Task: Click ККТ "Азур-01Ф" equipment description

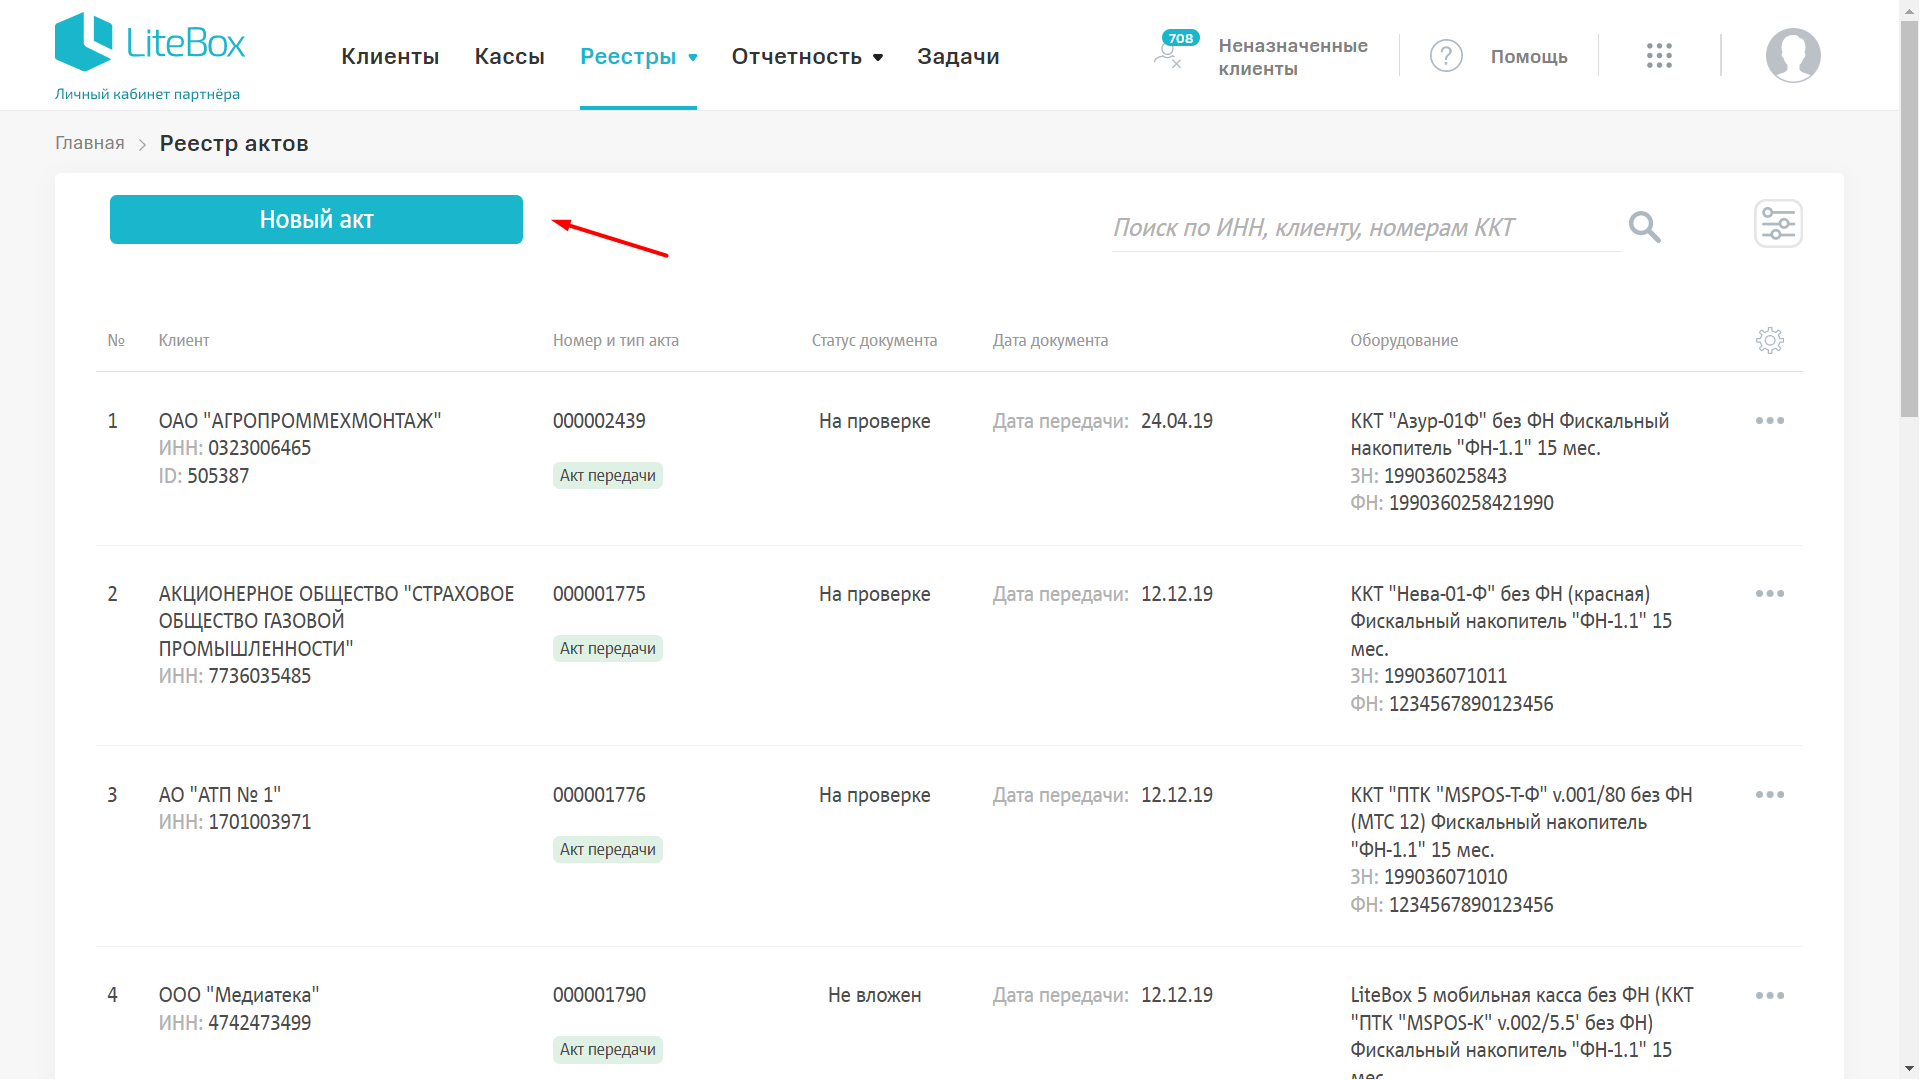Action: pyautogui.click(x=1510, y=435)
